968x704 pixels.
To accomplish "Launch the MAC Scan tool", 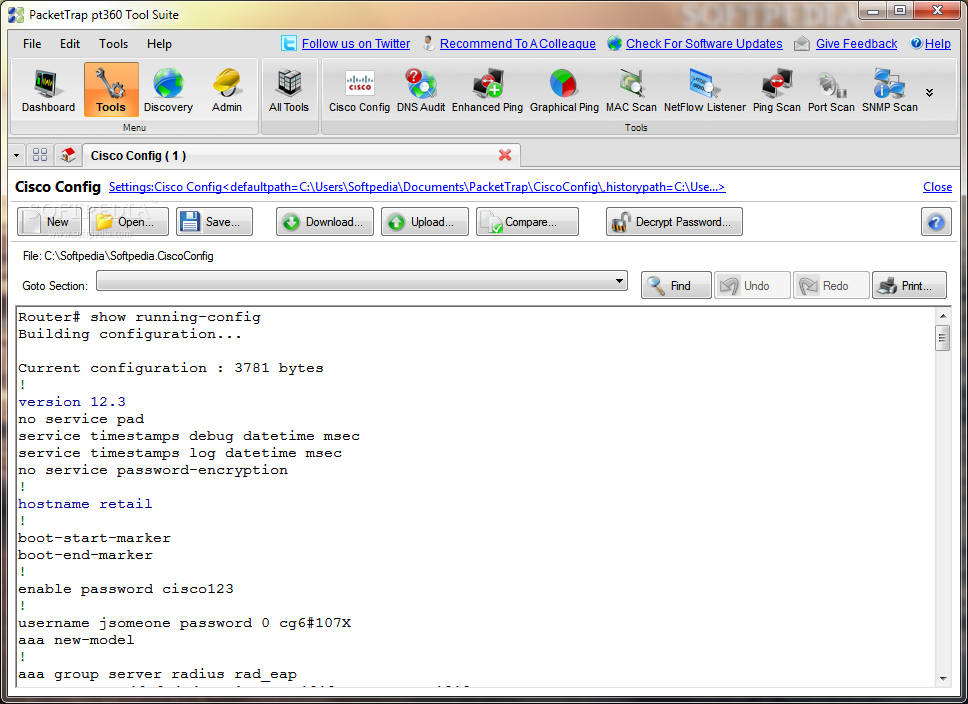I will (x=631, y=90).
